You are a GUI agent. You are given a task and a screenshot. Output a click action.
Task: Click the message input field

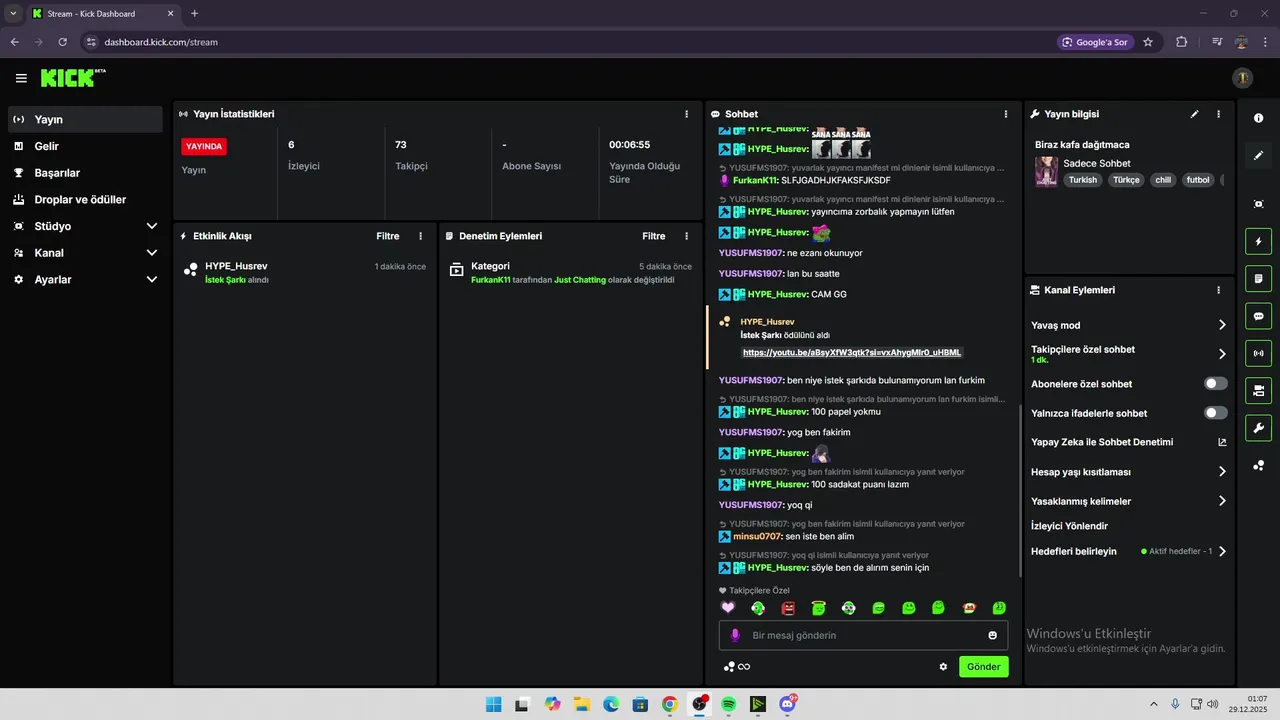pyautogui.click(x=863, y=635)
